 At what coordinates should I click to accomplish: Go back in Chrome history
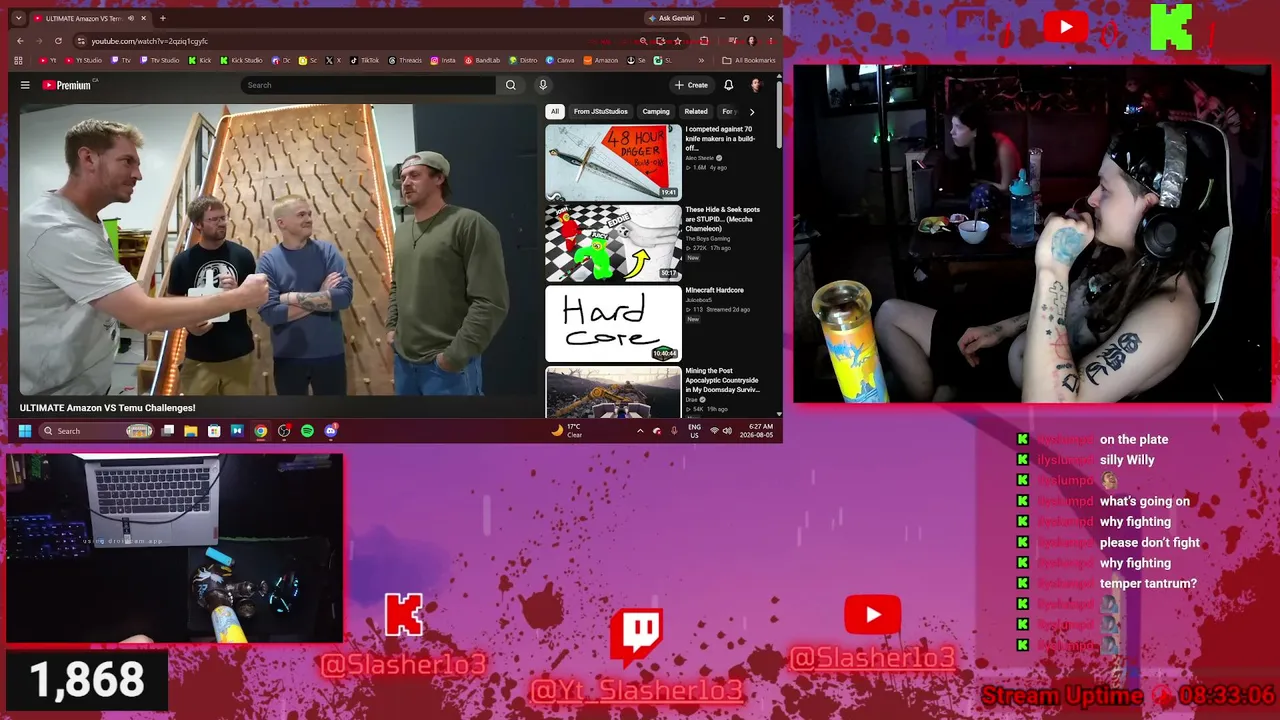click(20, 41)
